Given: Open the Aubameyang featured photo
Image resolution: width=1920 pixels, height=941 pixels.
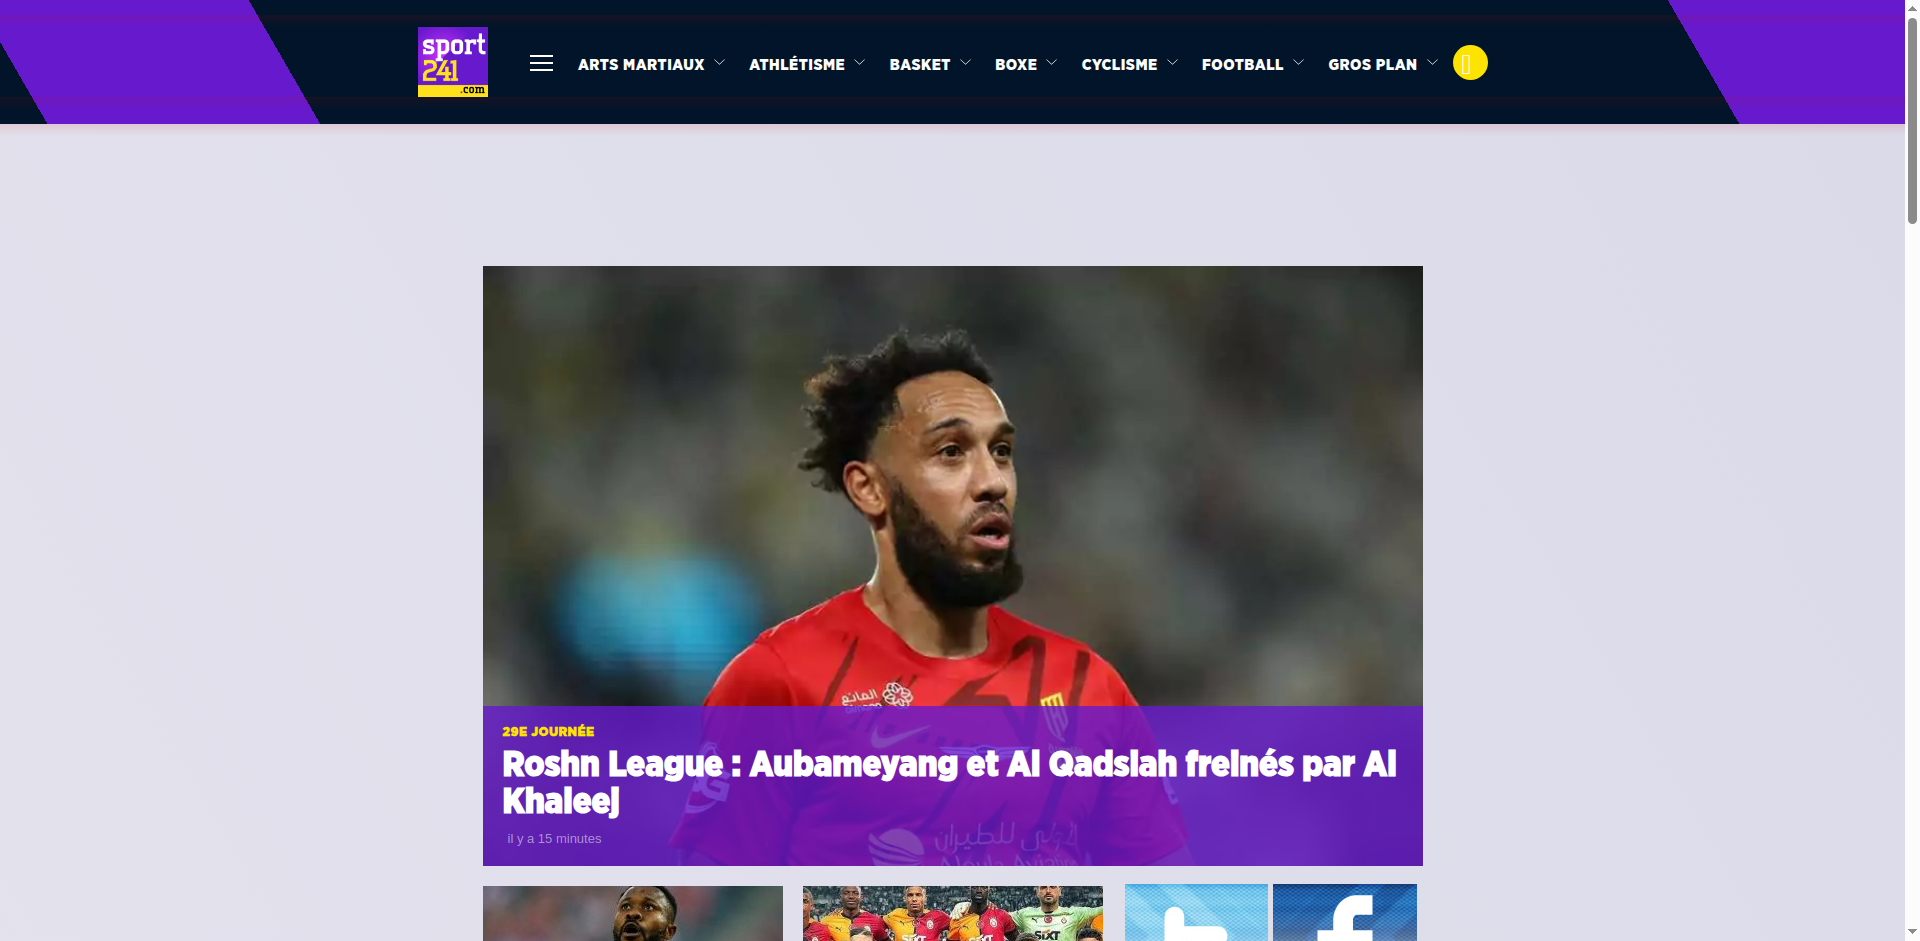Looking at the screenshot, I should pos(952,486).
